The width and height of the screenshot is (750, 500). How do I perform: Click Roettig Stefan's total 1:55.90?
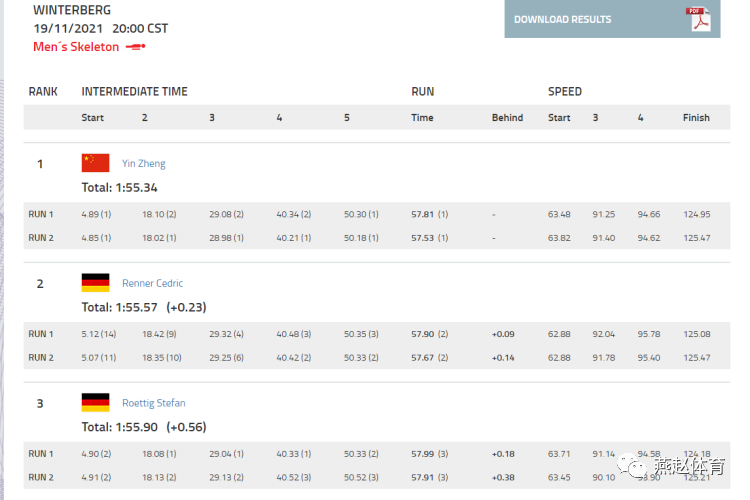tap(137, 427)
